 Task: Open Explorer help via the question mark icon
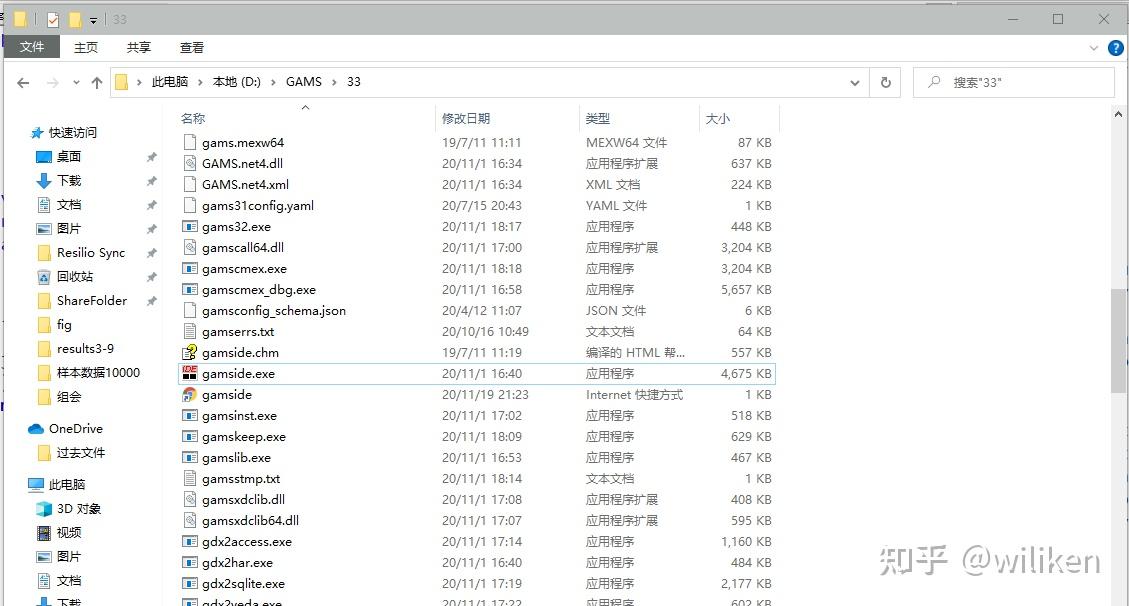pos(1116,47)
